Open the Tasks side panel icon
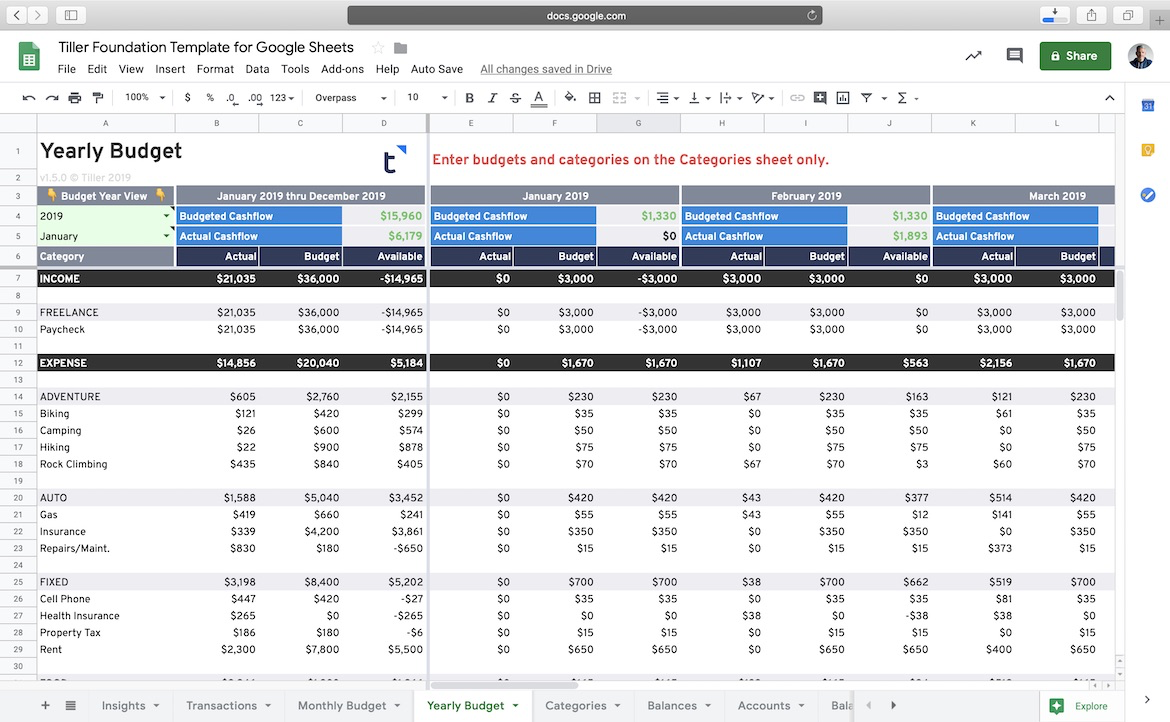This screenshot has height=722, width=1170. 1148,195
